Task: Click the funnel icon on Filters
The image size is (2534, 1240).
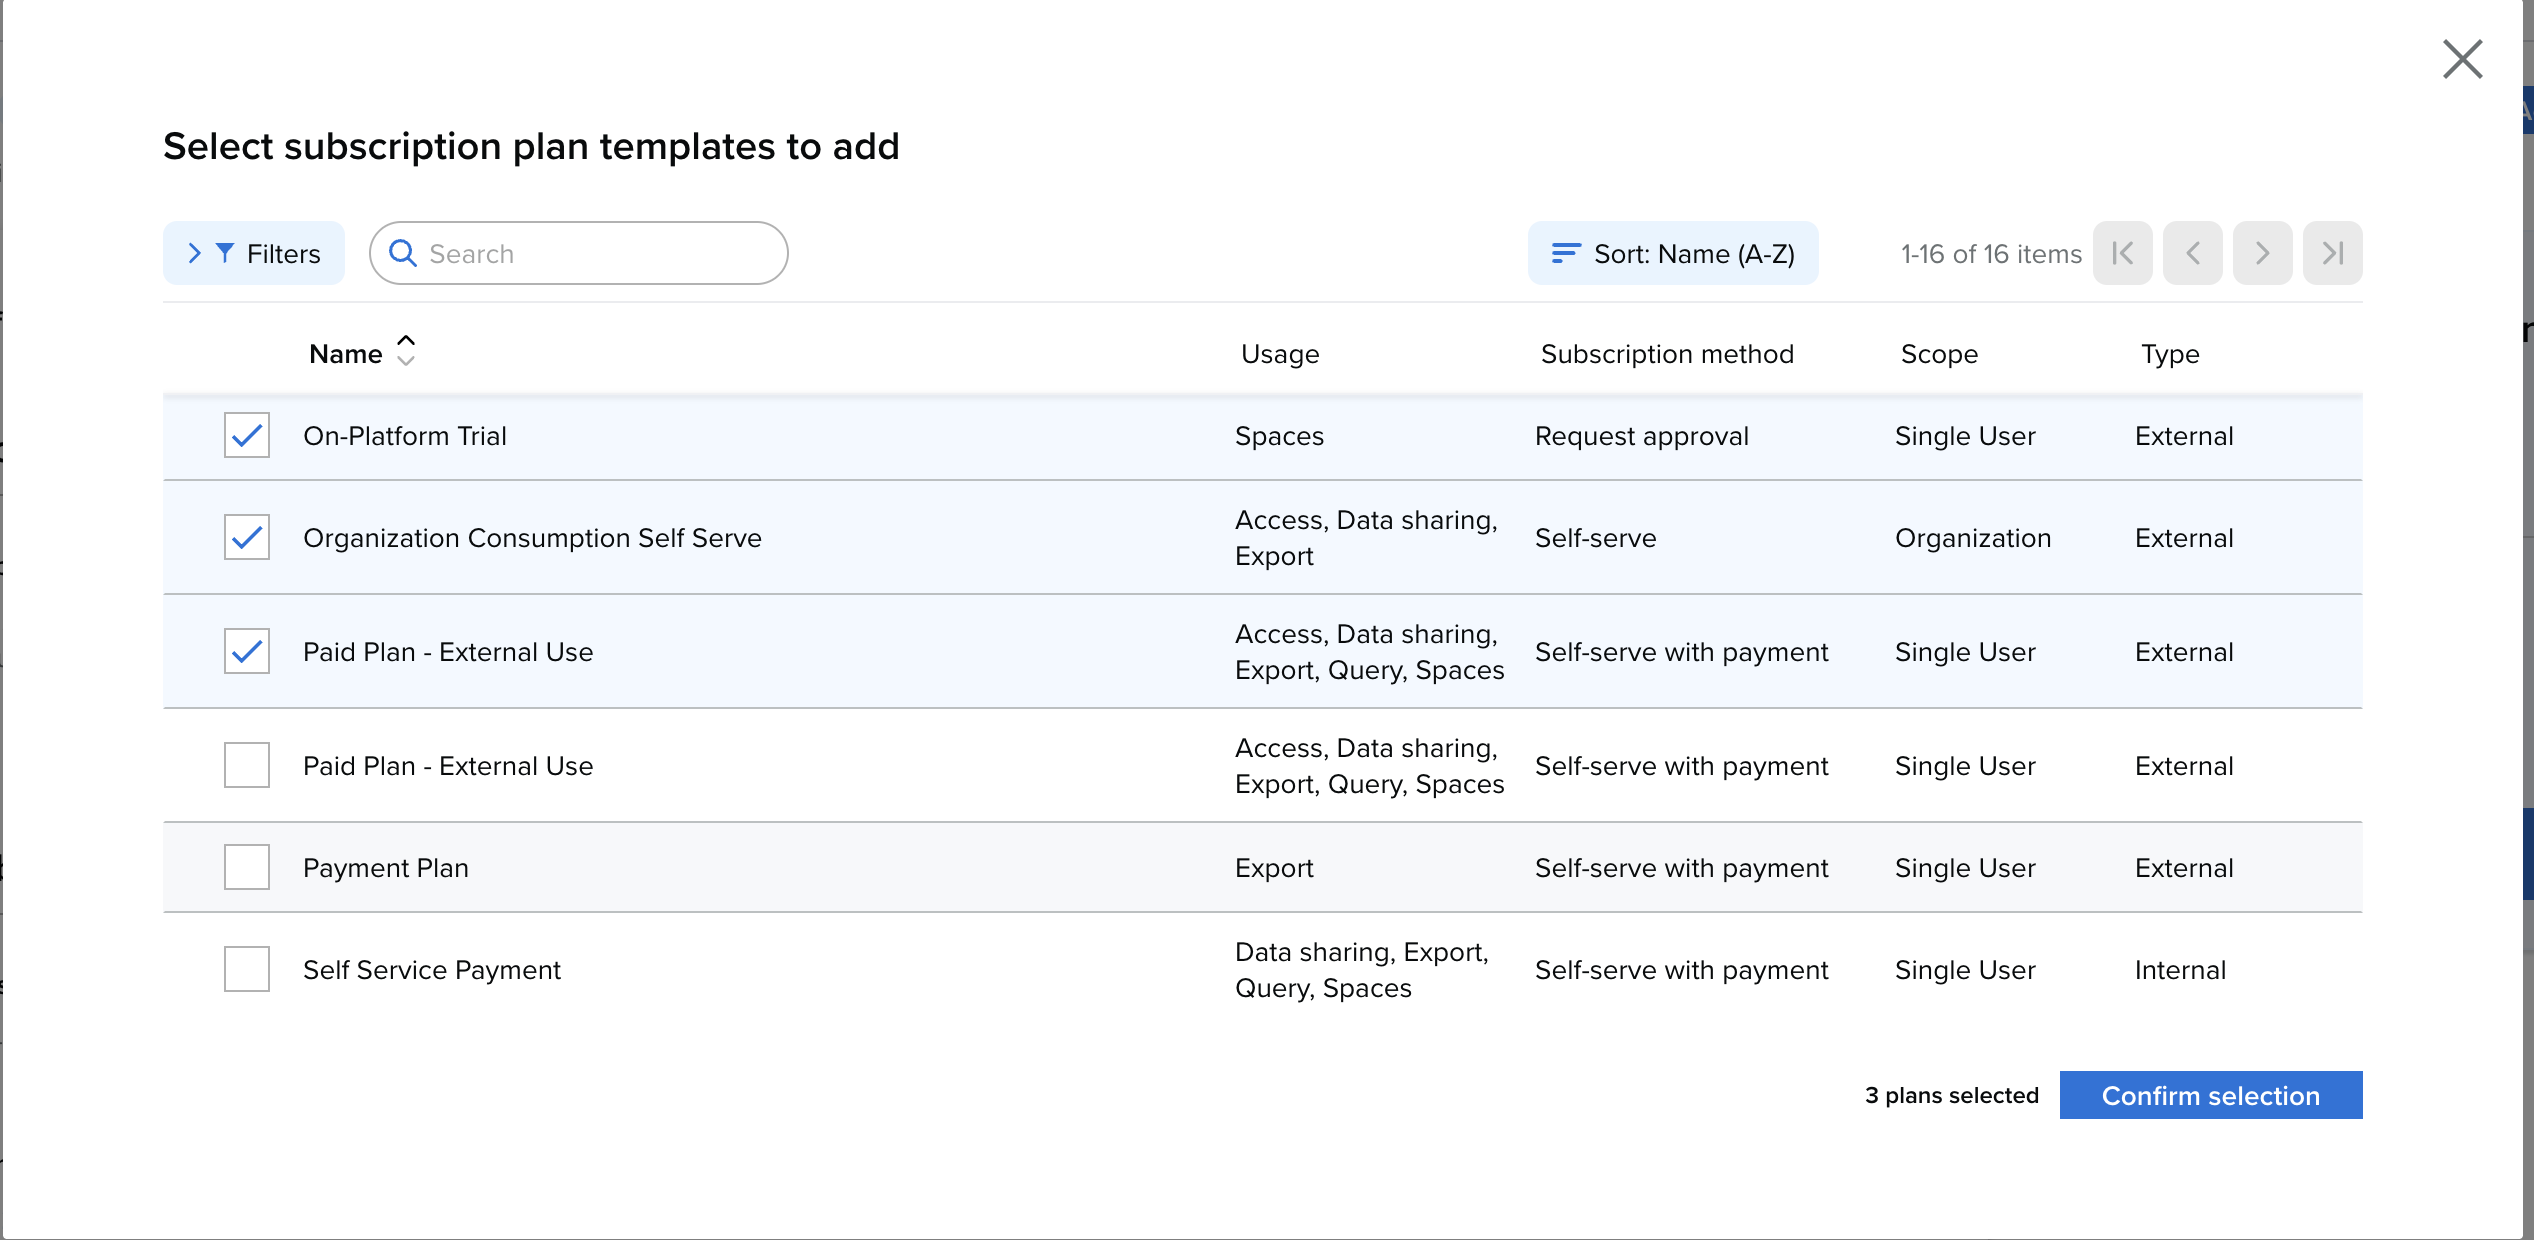Action: 225,253
